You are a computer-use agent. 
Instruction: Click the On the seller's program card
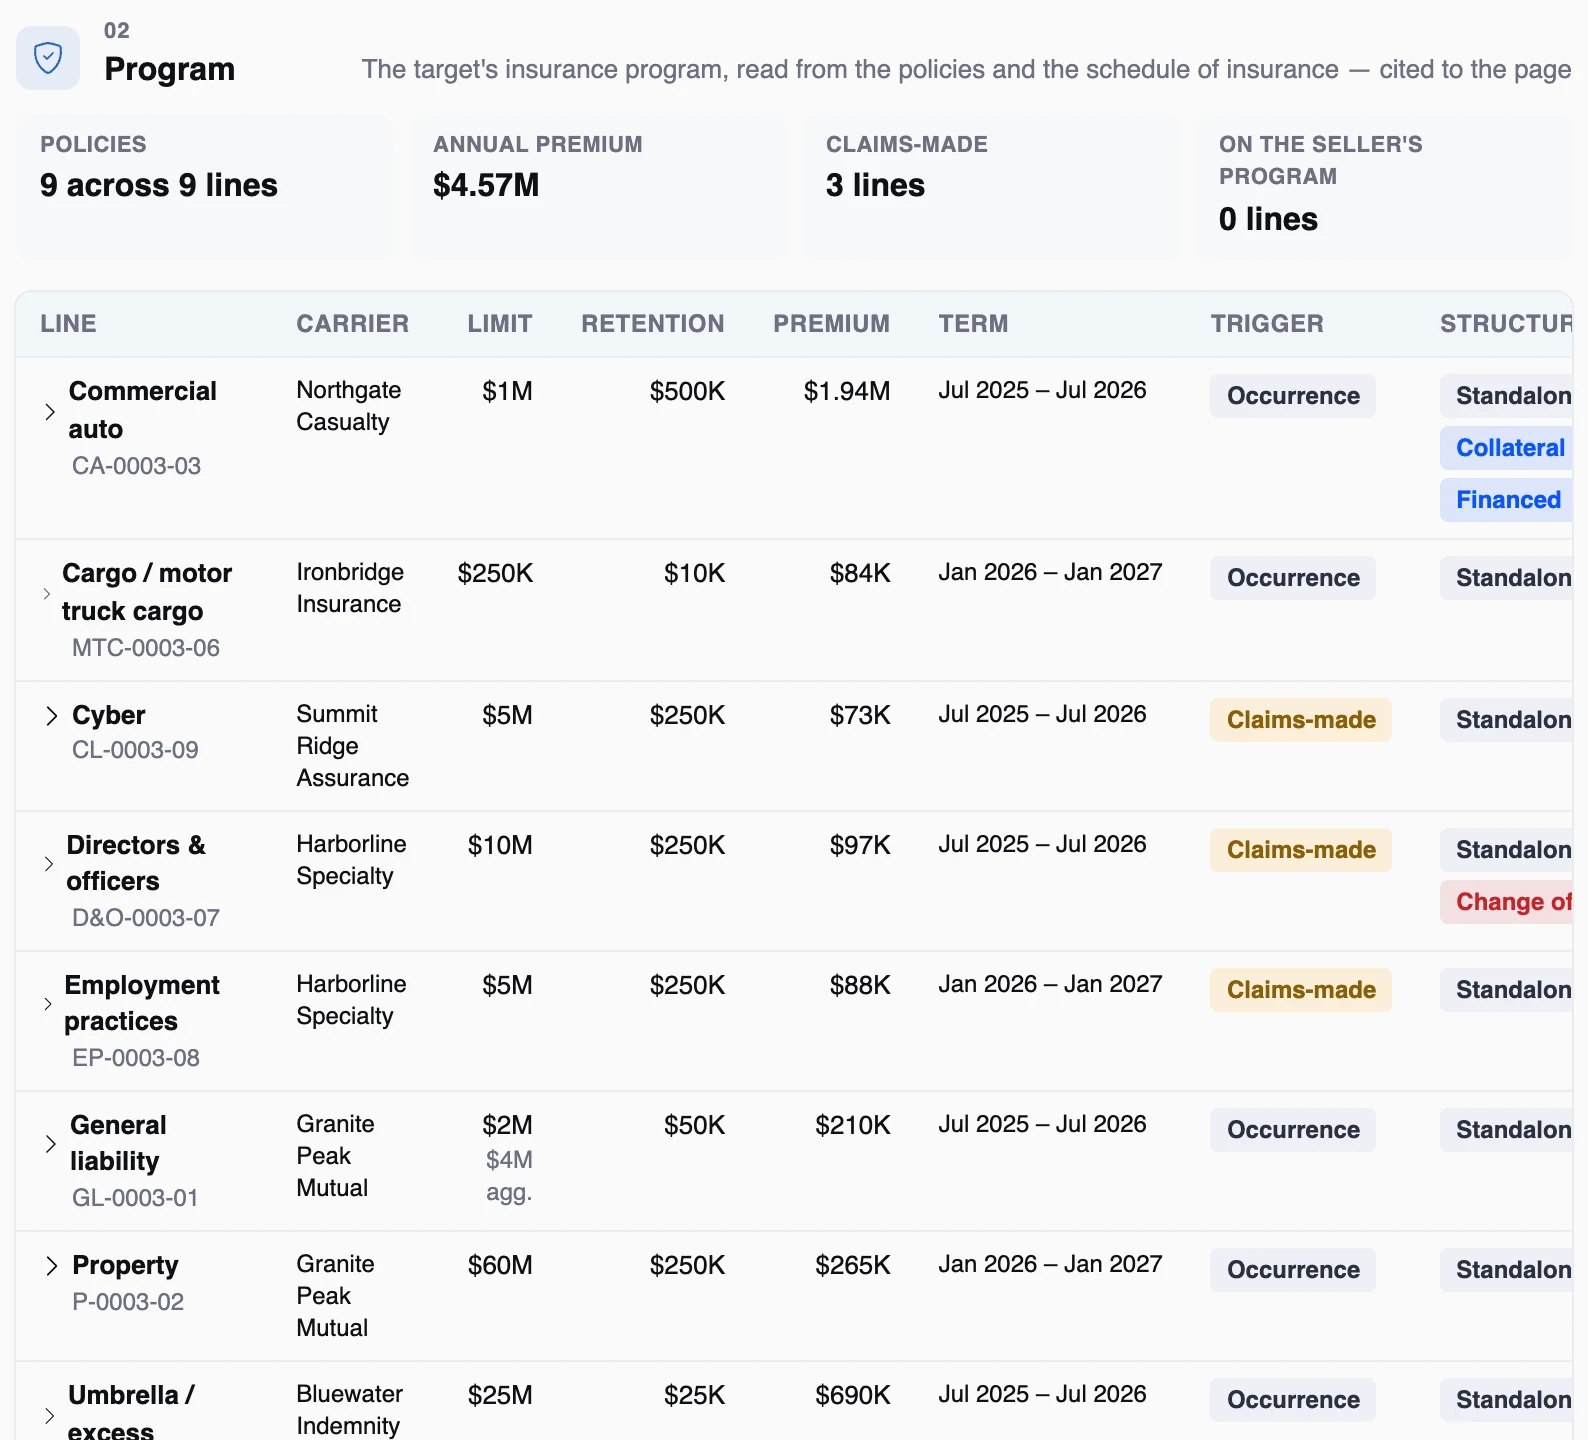click(1384, 187)
